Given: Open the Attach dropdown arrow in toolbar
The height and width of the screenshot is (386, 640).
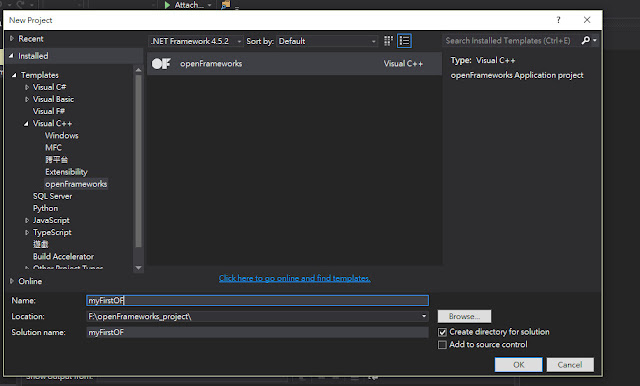Looking at the screenshot, I should click(209, 5).
